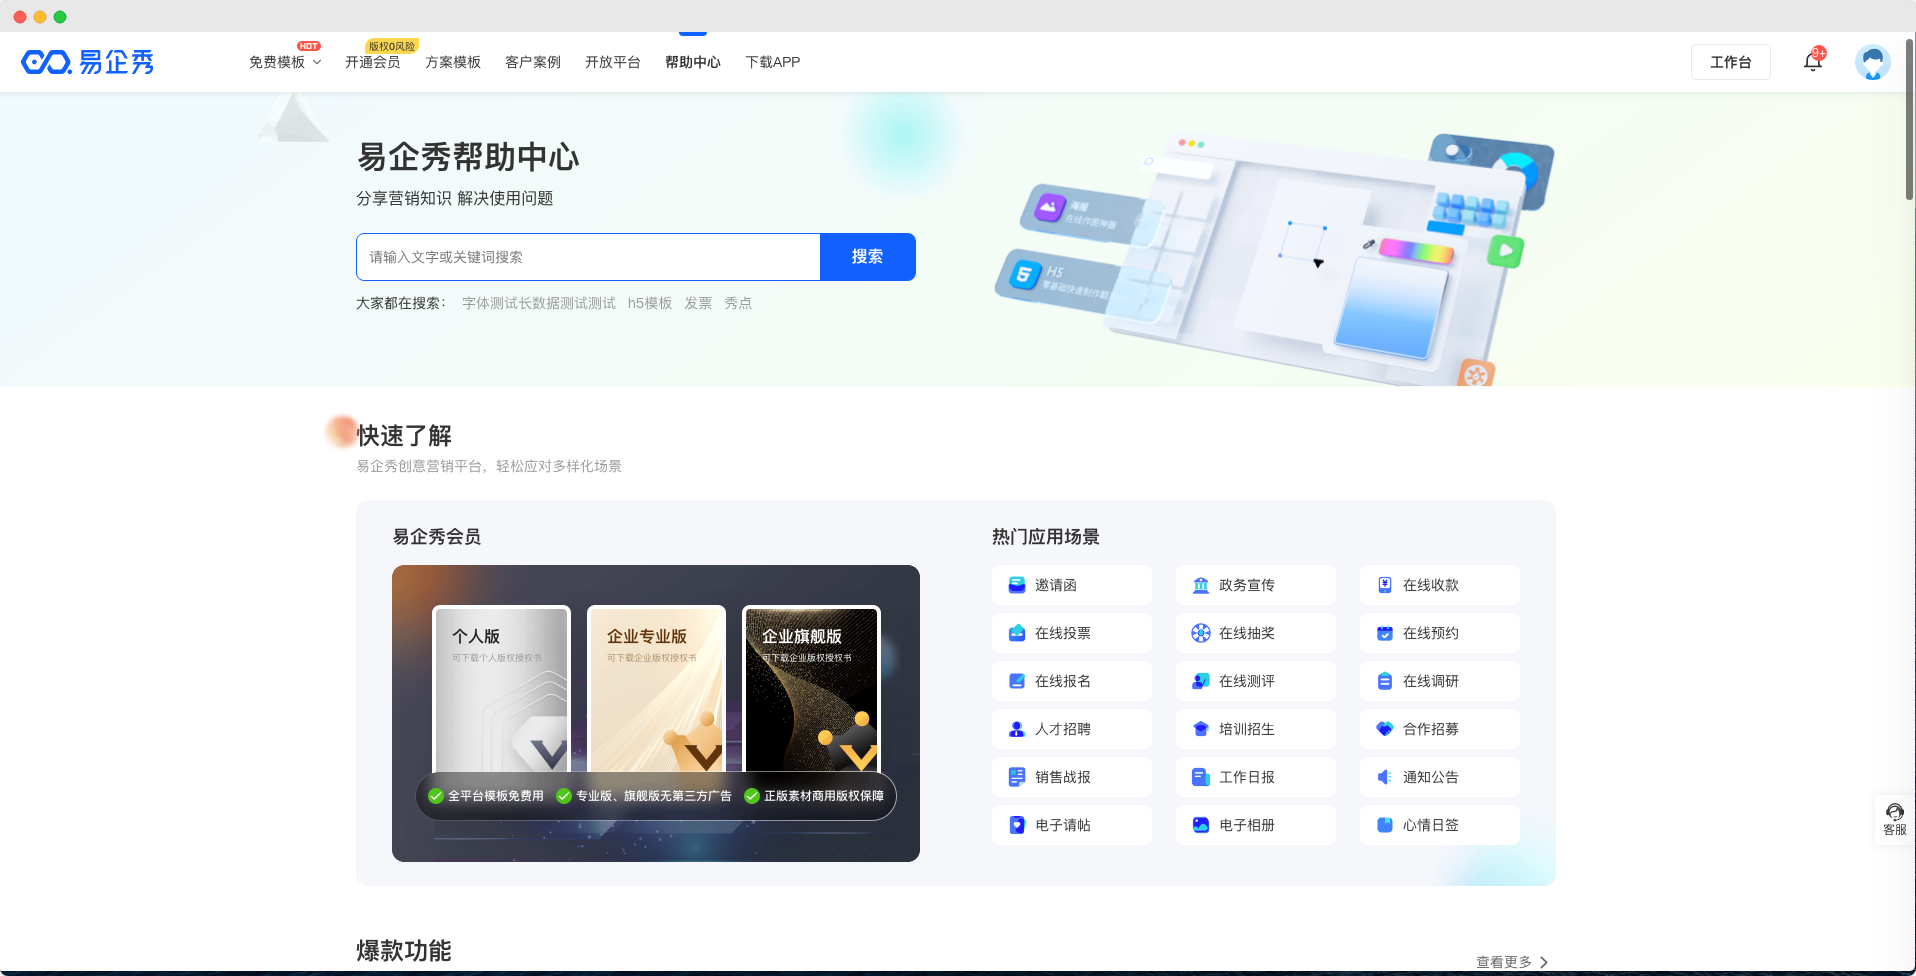Click the 爆款功能 section heading

pyautogui.click(x=404, y=951)
